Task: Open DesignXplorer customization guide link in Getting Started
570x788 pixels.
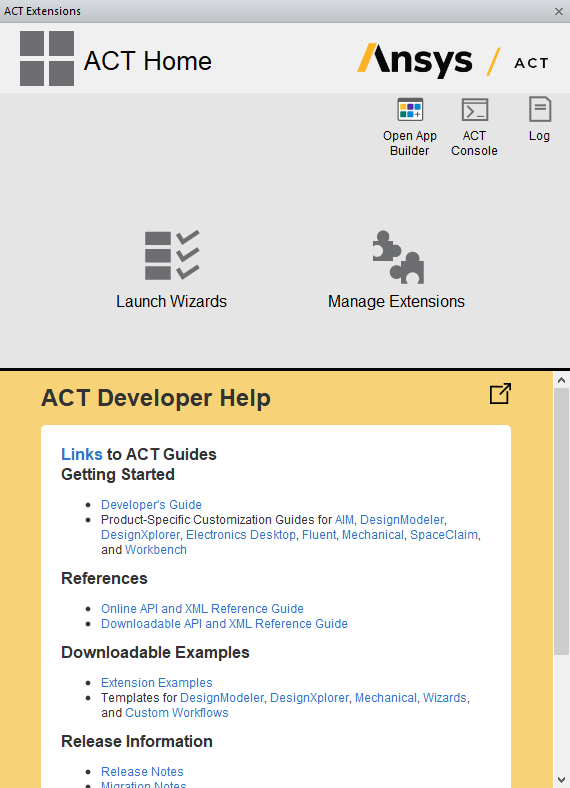Action: (140, 535)
